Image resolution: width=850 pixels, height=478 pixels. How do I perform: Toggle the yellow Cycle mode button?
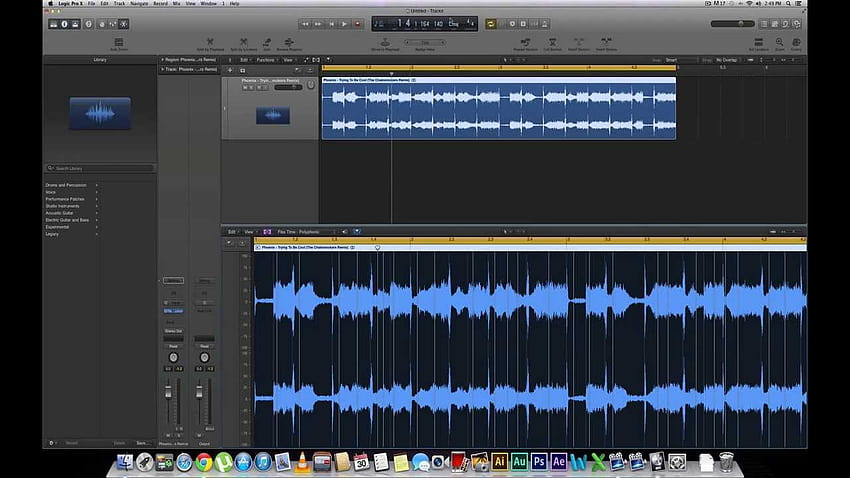tap(491, 24)
